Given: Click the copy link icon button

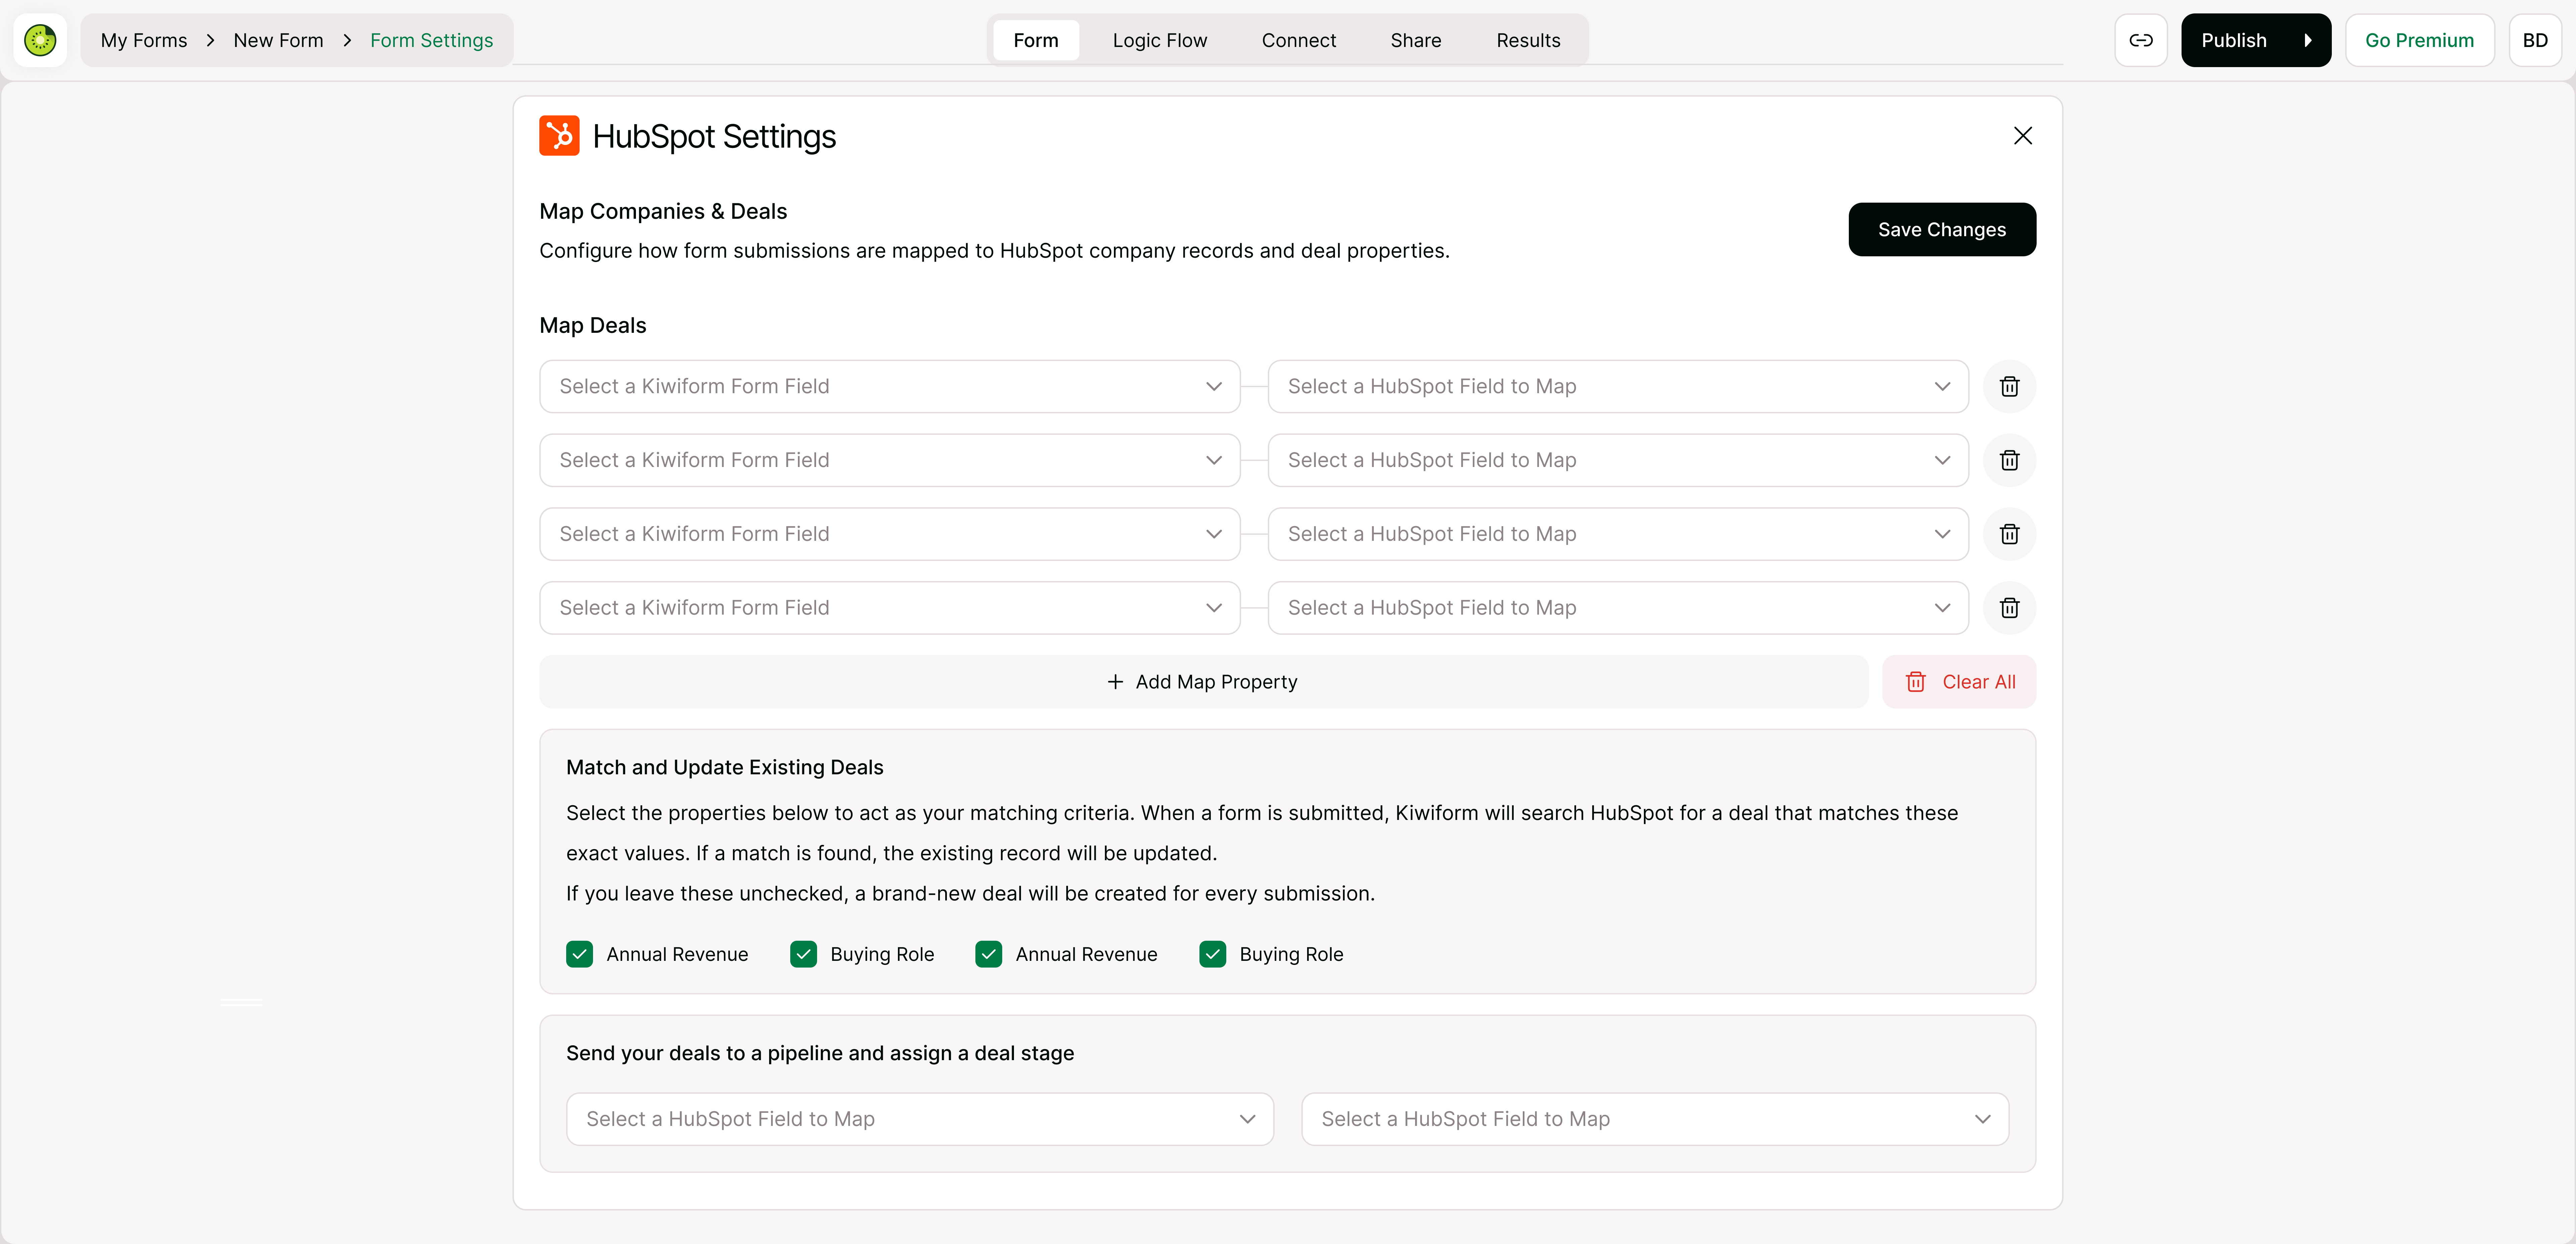Looking at the screenshot, I should pyautogui.click(x=2141, y=40).
